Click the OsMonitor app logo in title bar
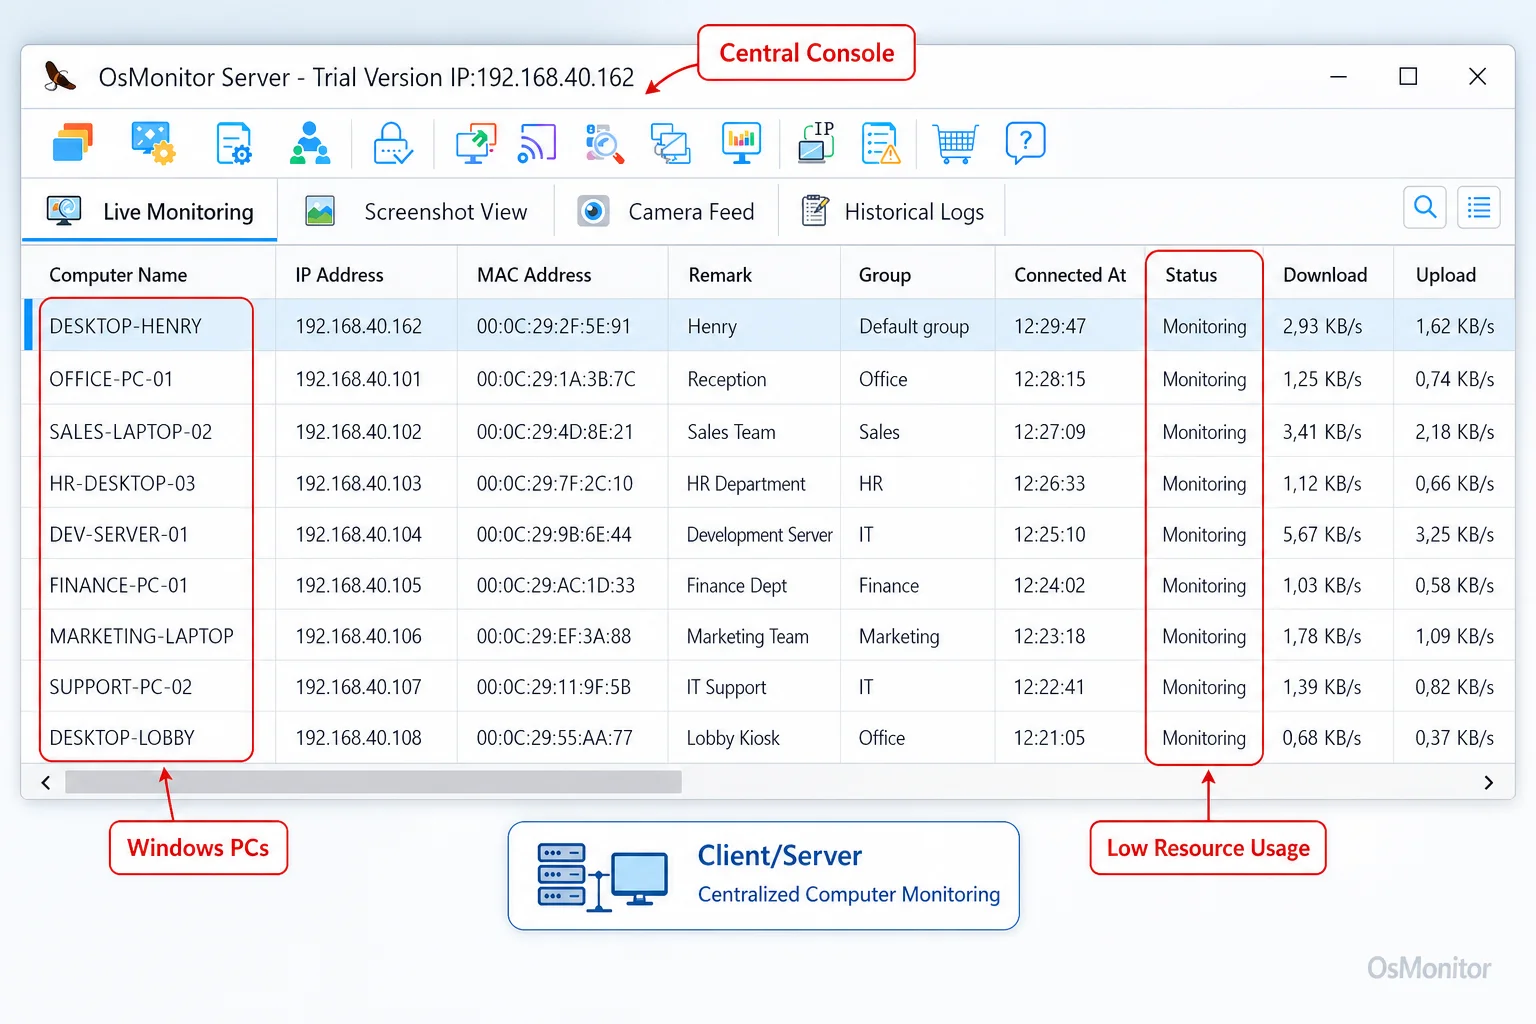Viewport: 1536px width, 1024px height. click(x=60, y=76)
